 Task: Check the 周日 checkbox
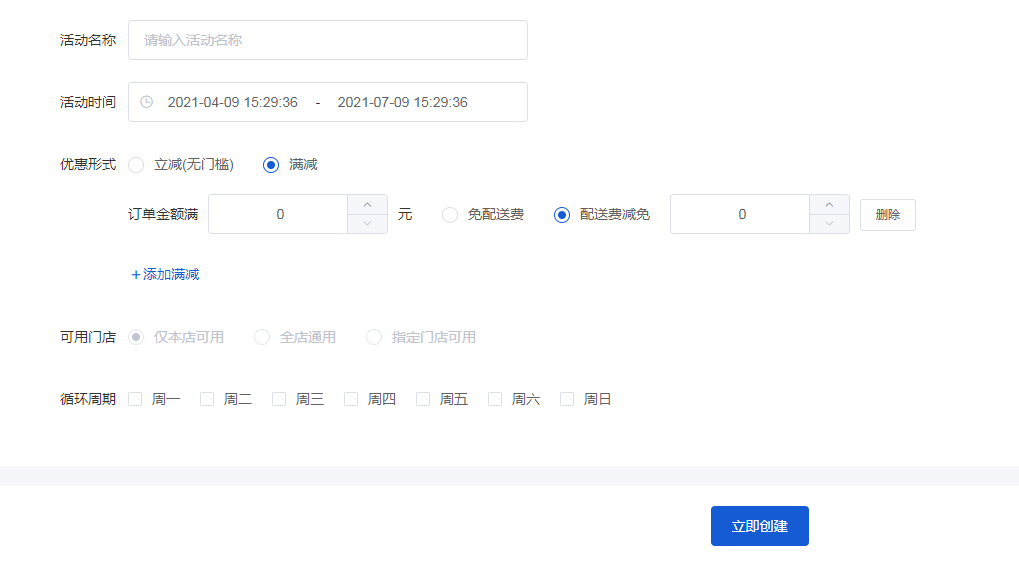coord(567,399)
